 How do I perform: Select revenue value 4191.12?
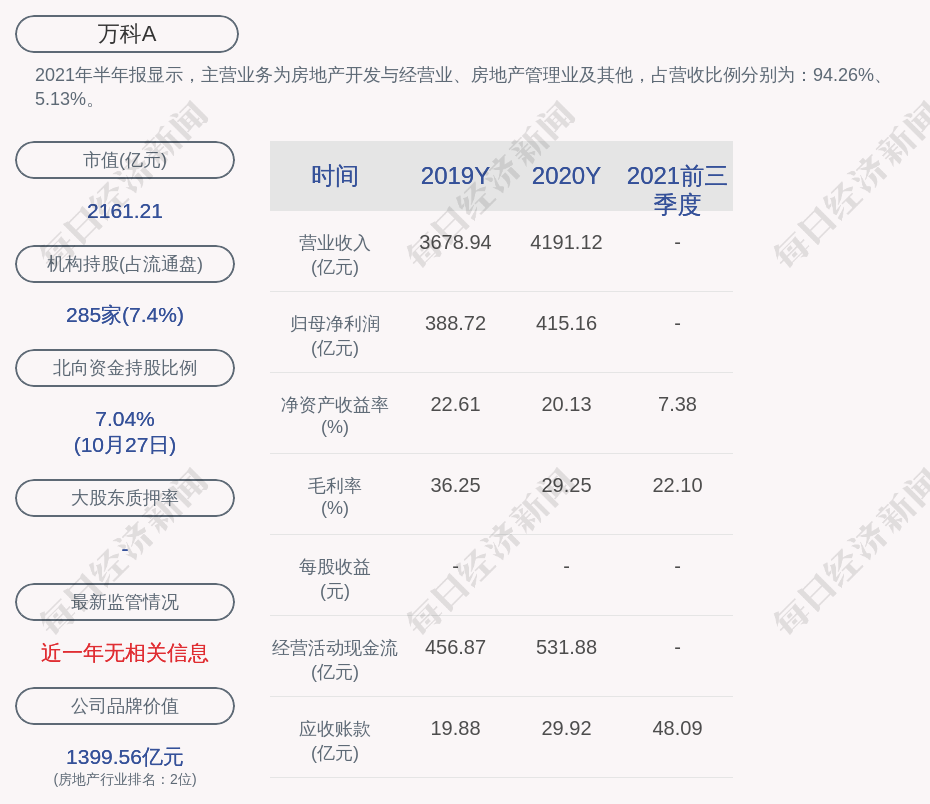(566, 243)
